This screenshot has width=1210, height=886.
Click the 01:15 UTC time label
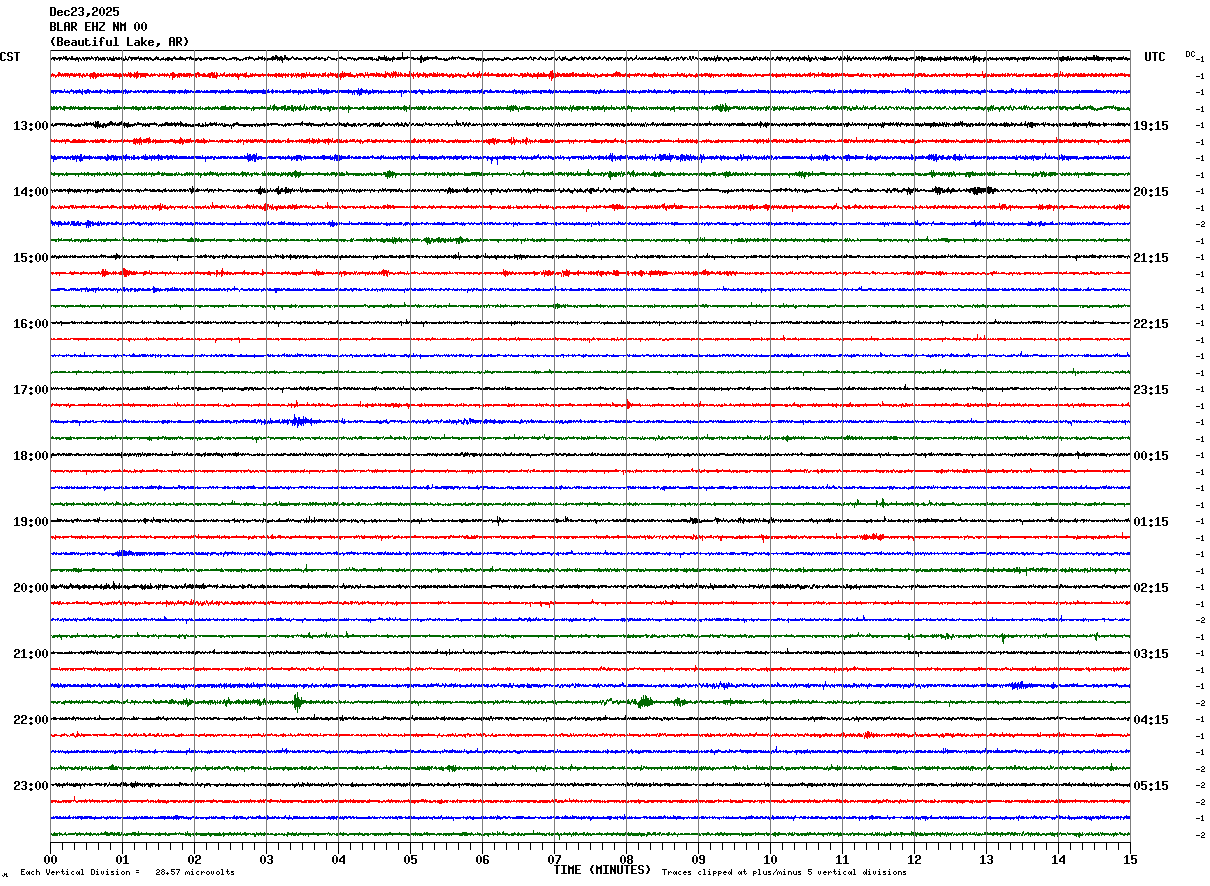tap(1151, 522)
